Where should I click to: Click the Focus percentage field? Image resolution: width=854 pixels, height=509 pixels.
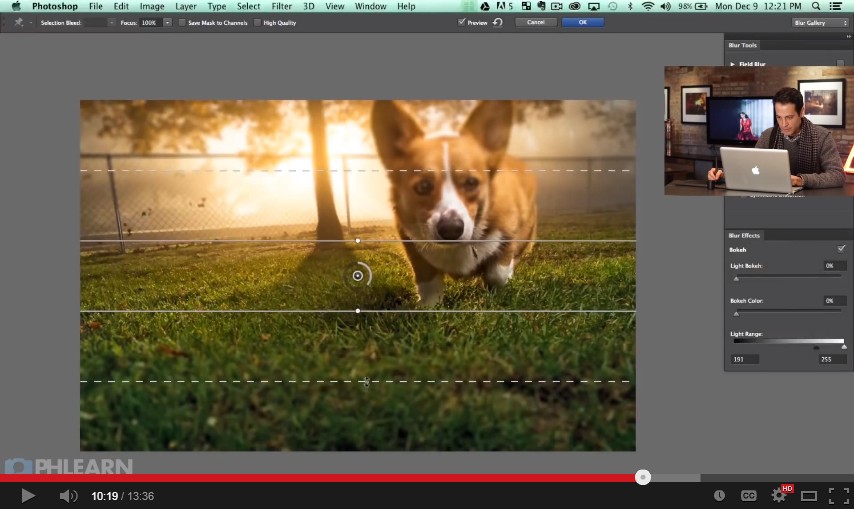[x=150, y=22]
